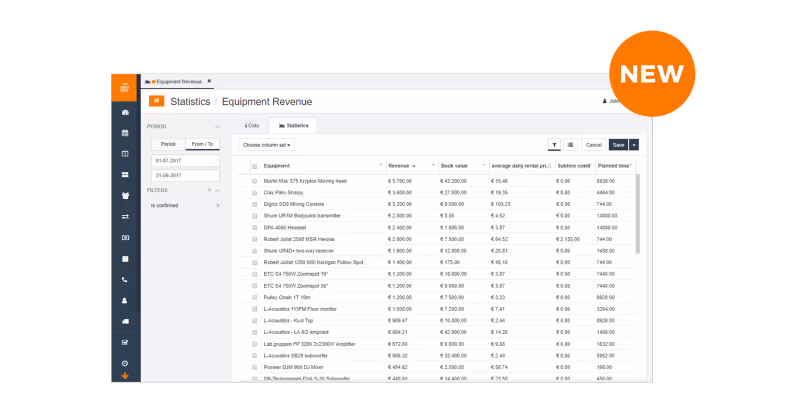Select the L-Acoustics 115FM Floor monitor row

tap(437, 309)
